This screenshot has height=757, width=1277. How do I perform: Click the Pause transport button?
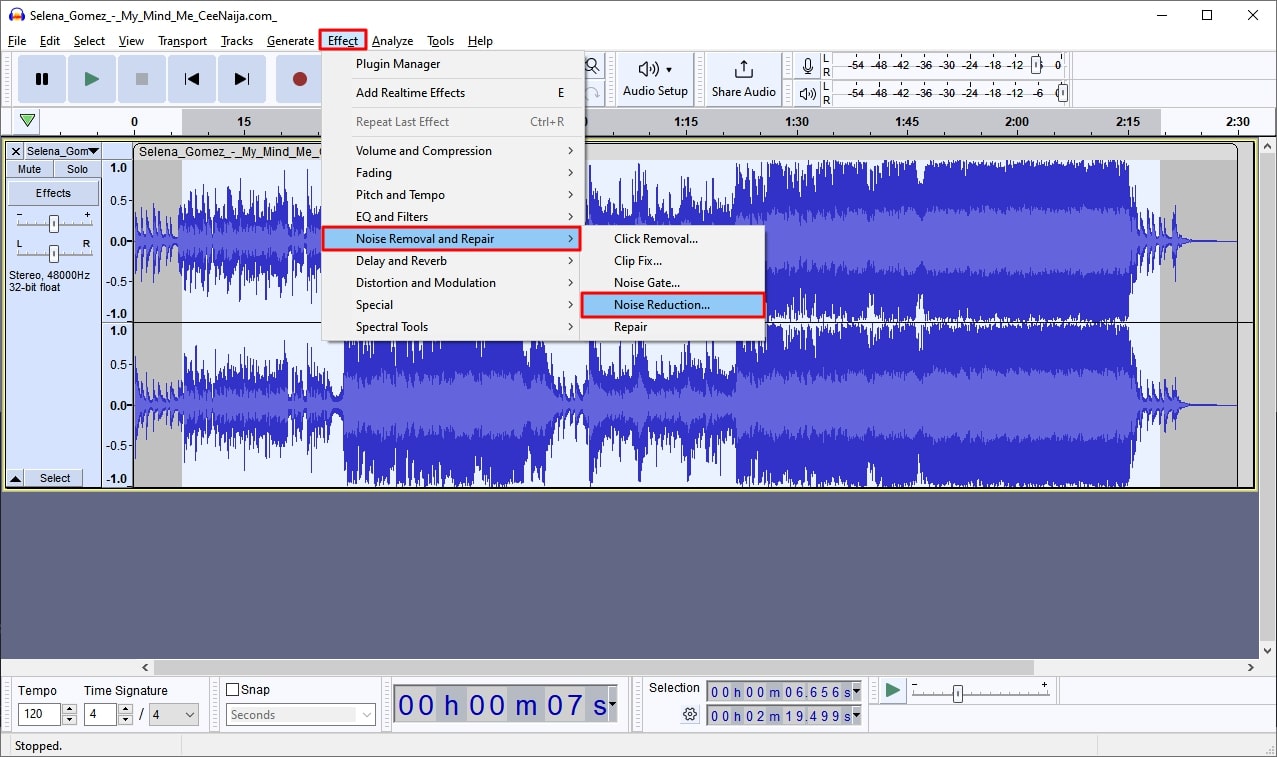pyautogui.click(x=42, y=79)
